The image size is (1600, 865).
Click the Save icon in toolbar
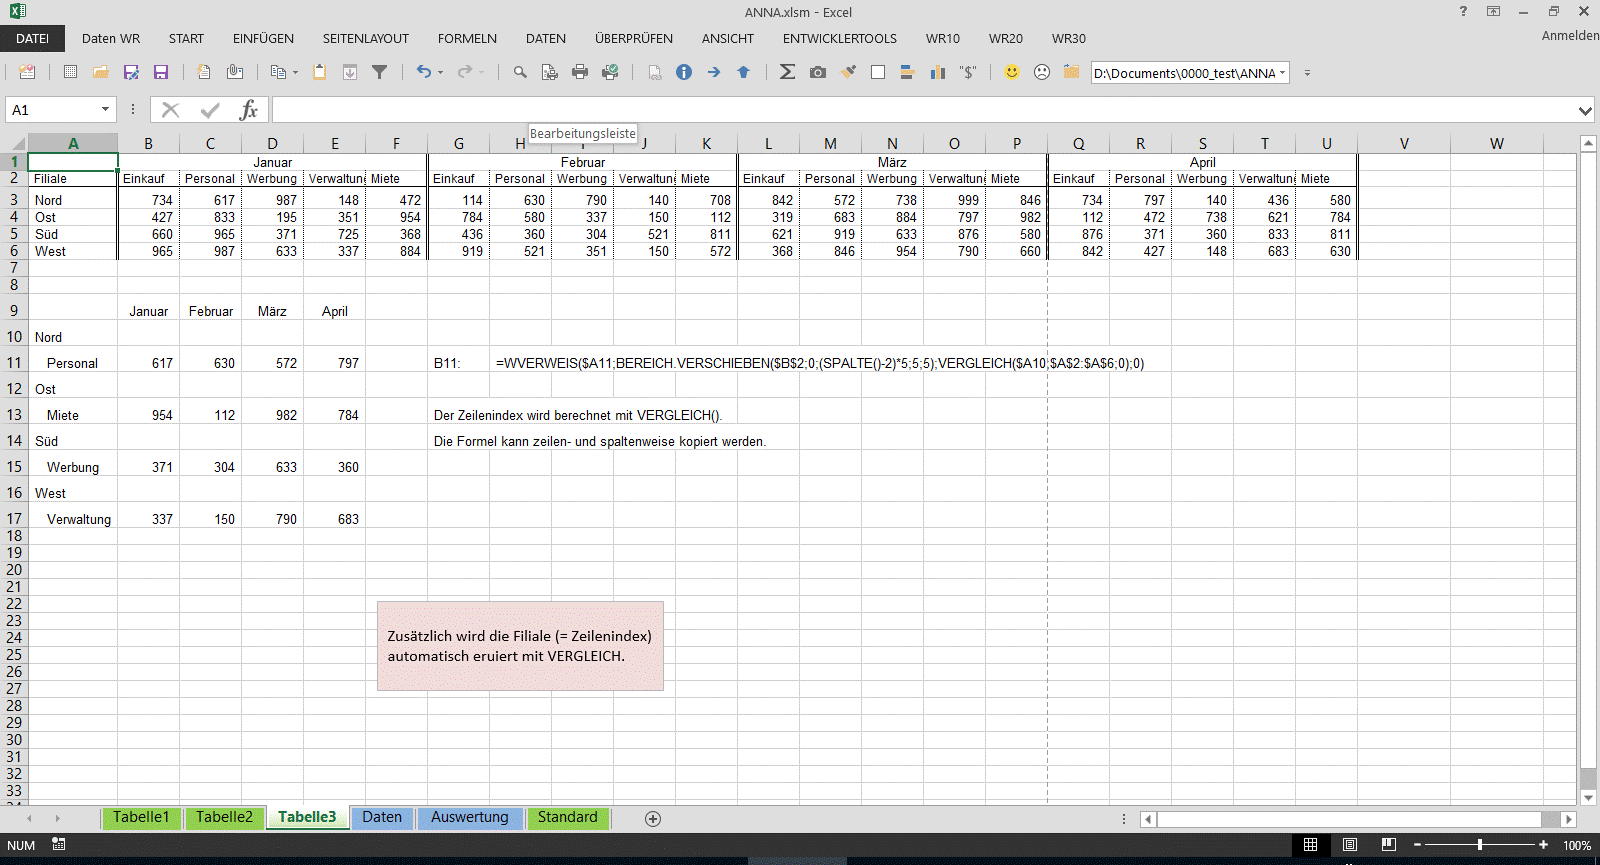(x=161, y=72)
